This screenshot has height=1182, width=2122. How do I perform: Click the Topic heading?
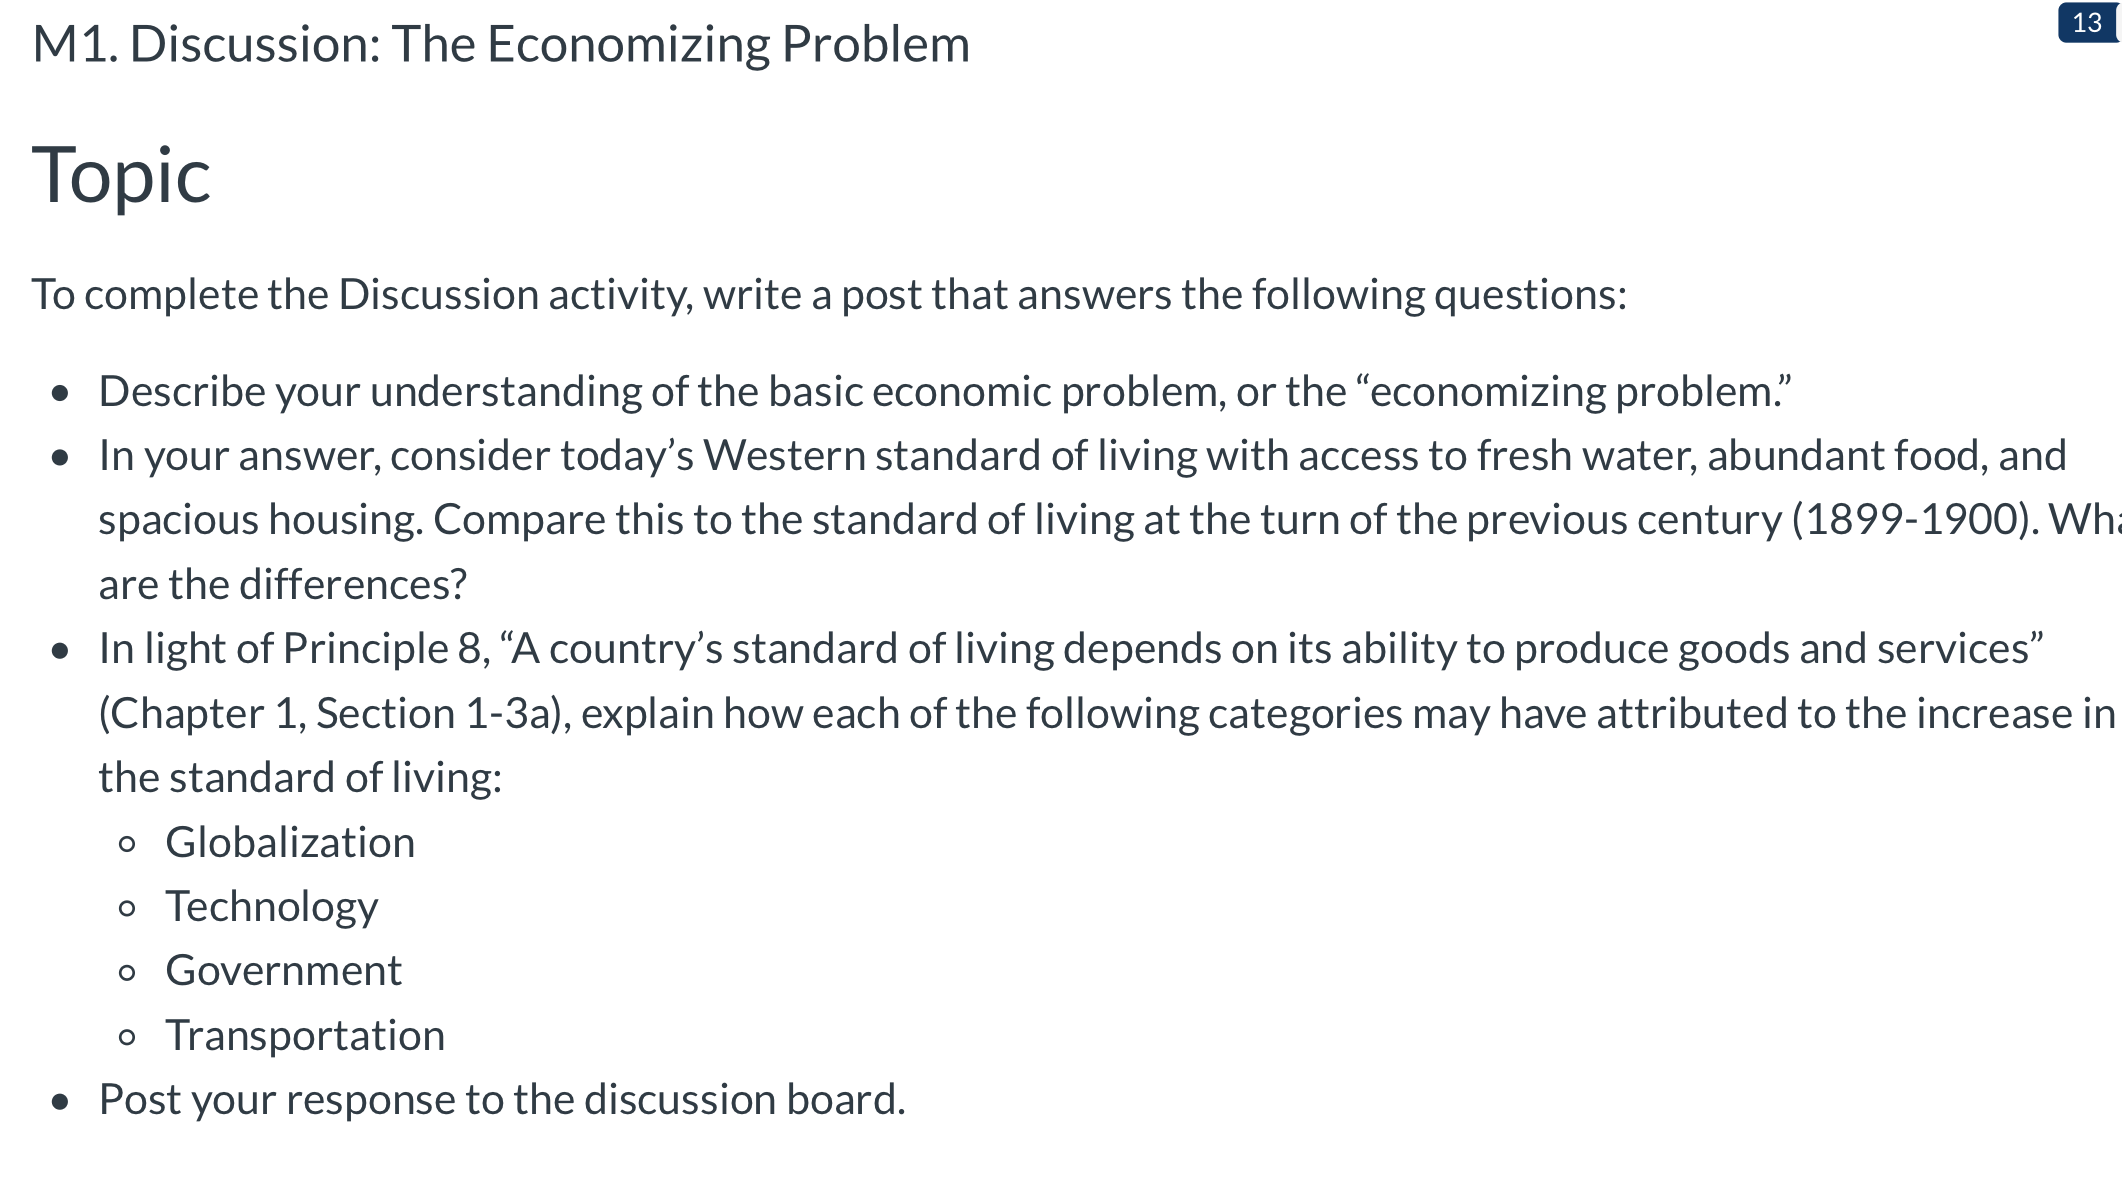121,176
